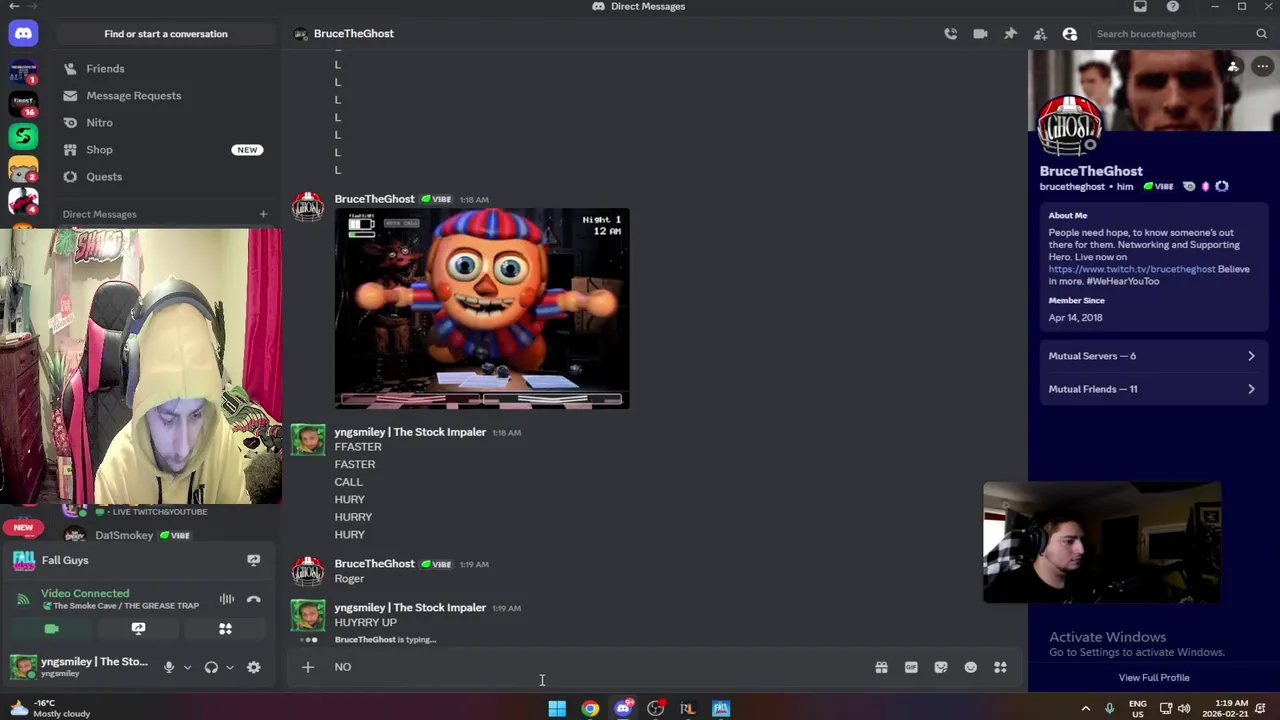The image size is (1280, 720).
Task: Click the search magnifier icon
Action: (1261, 34)
